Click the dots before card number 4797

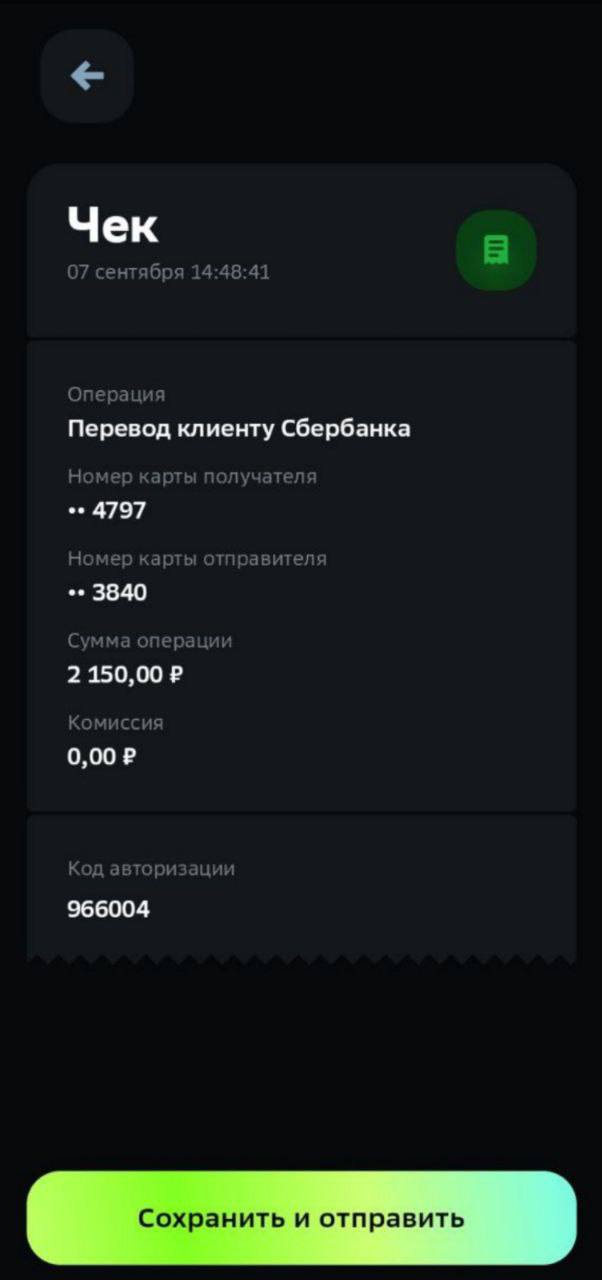pyautogui.click(x=76, y=511)
